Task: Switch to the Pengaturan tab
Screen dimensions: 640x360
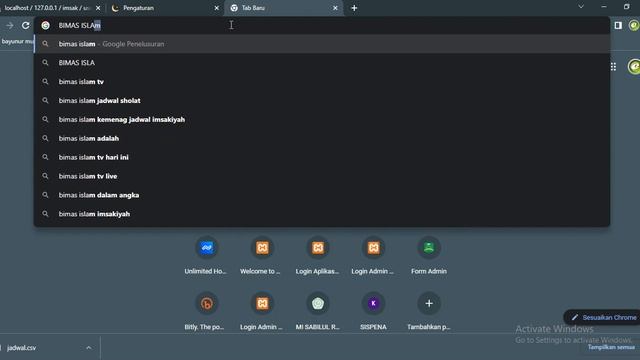Action: click(163, 8)
